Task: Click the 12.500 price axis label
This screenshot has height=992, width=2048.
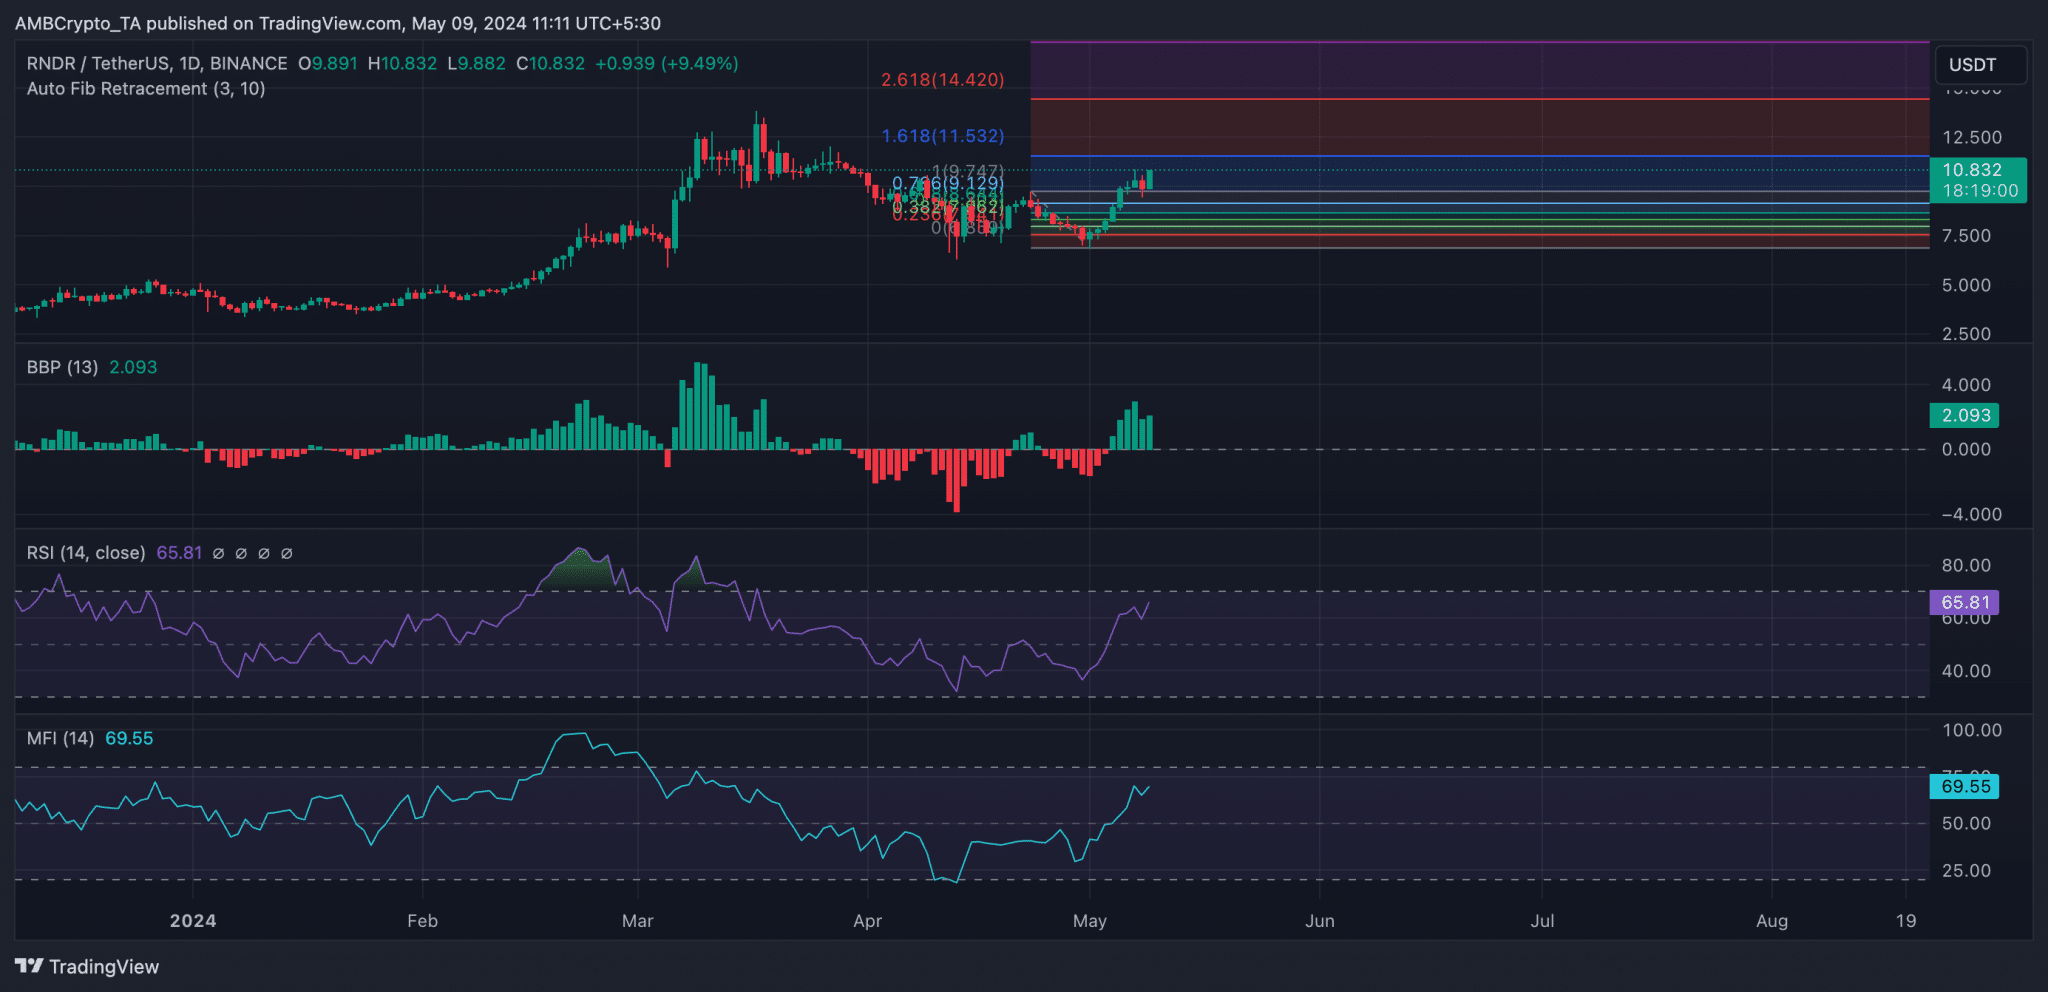Action: pos(1972,137)
